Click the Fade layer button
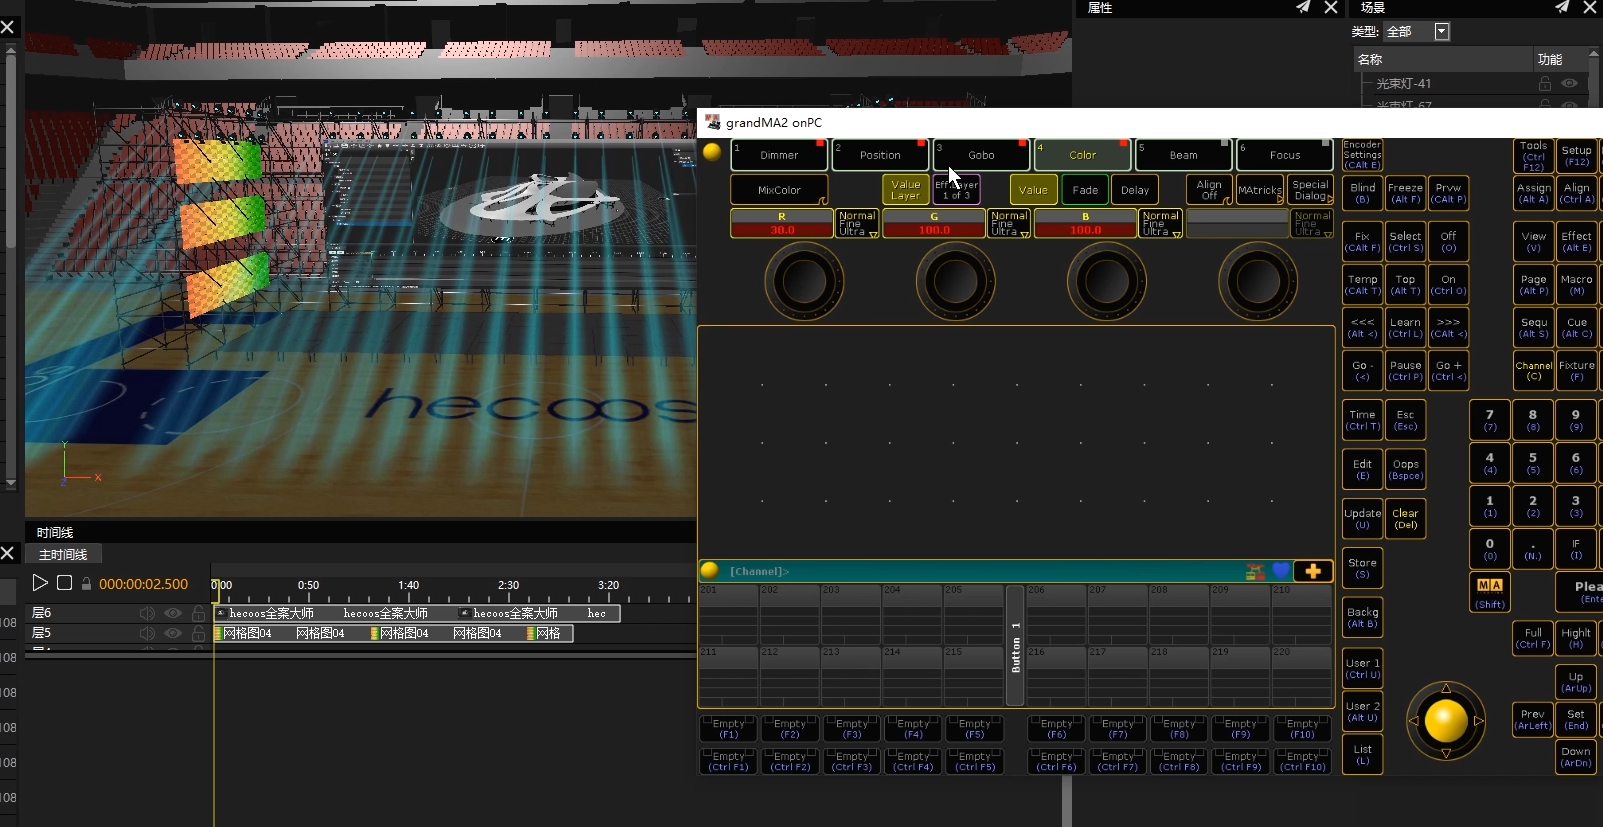Screen dimensions: 1603x827 tap(1085, 190)
